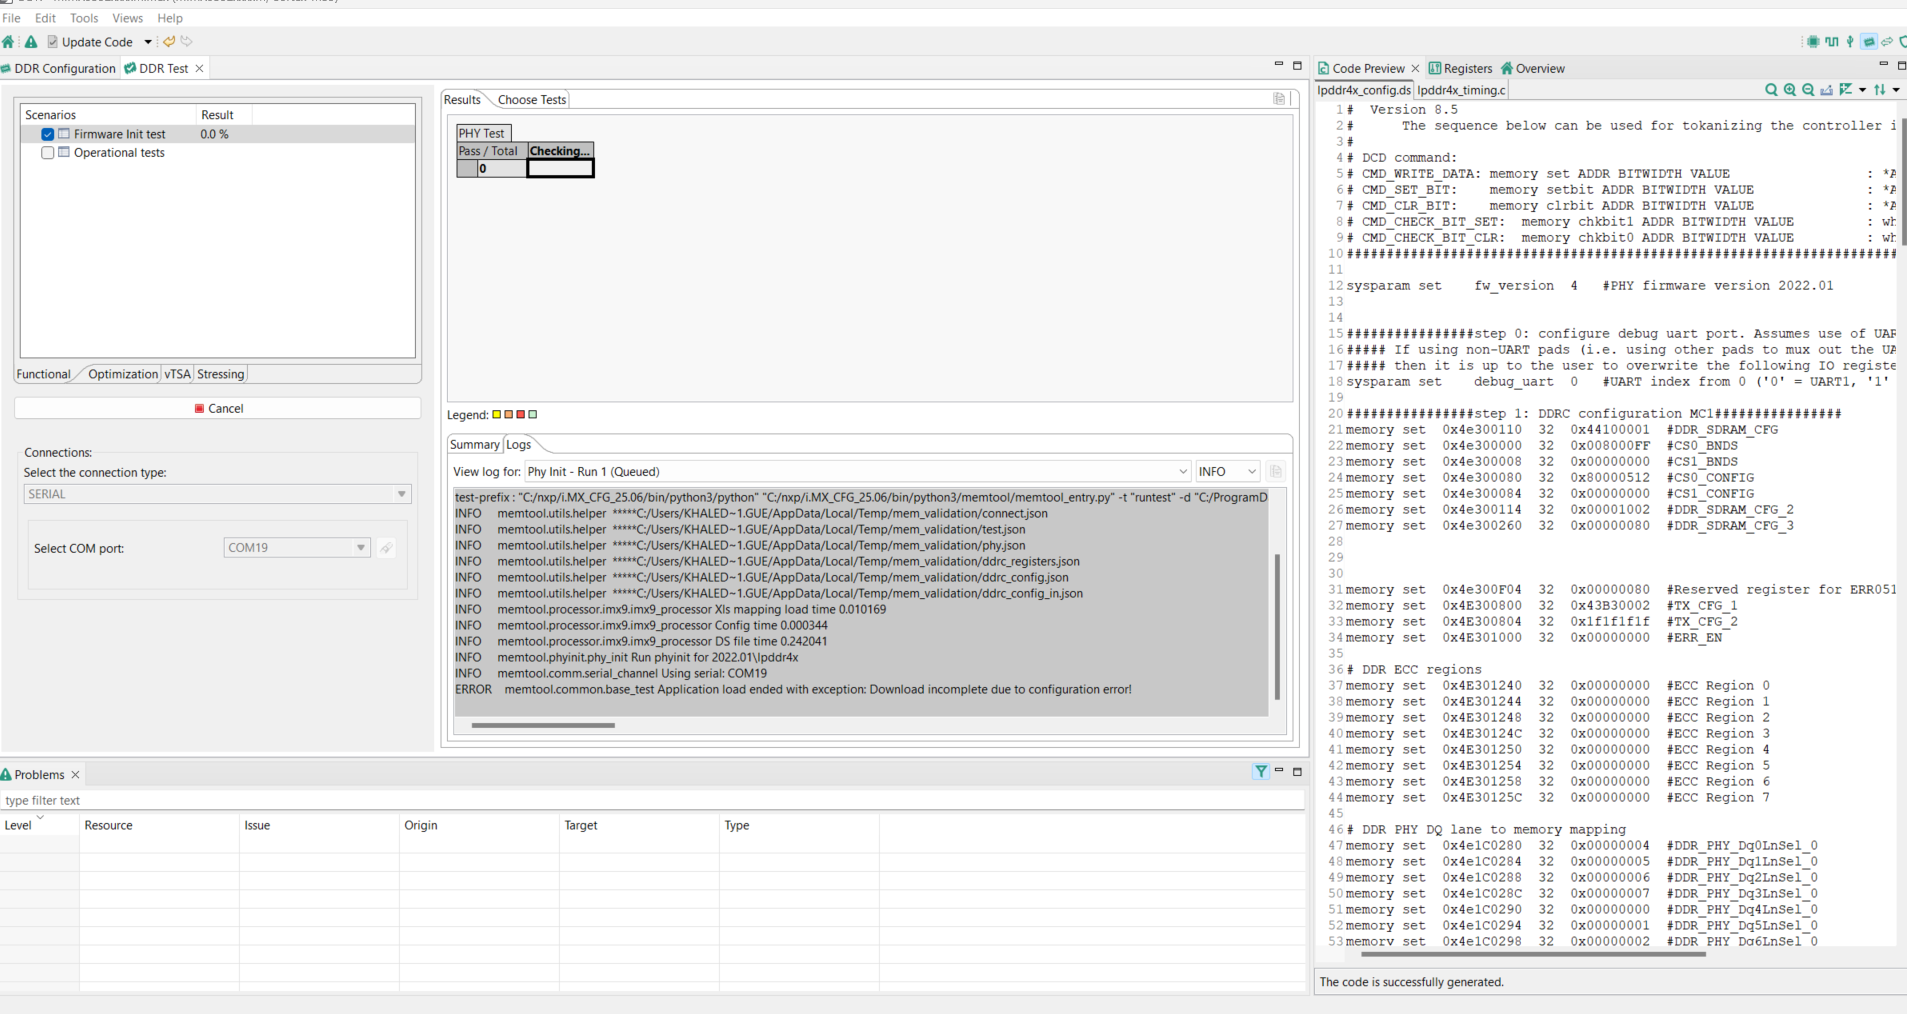Screen dimensions: 1907x1014
Task: Switch to the Summary tab
Action: coord(474,445)
